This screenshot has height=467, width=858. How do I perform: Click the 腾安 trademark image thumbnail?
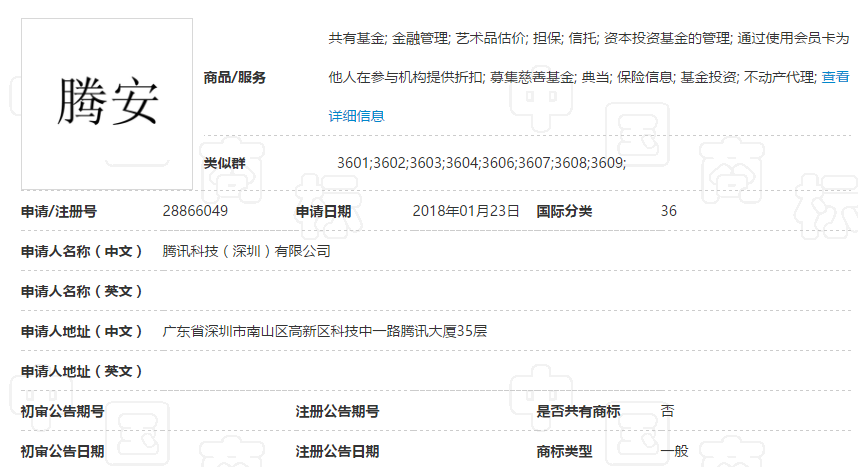[x=107, y=104]
